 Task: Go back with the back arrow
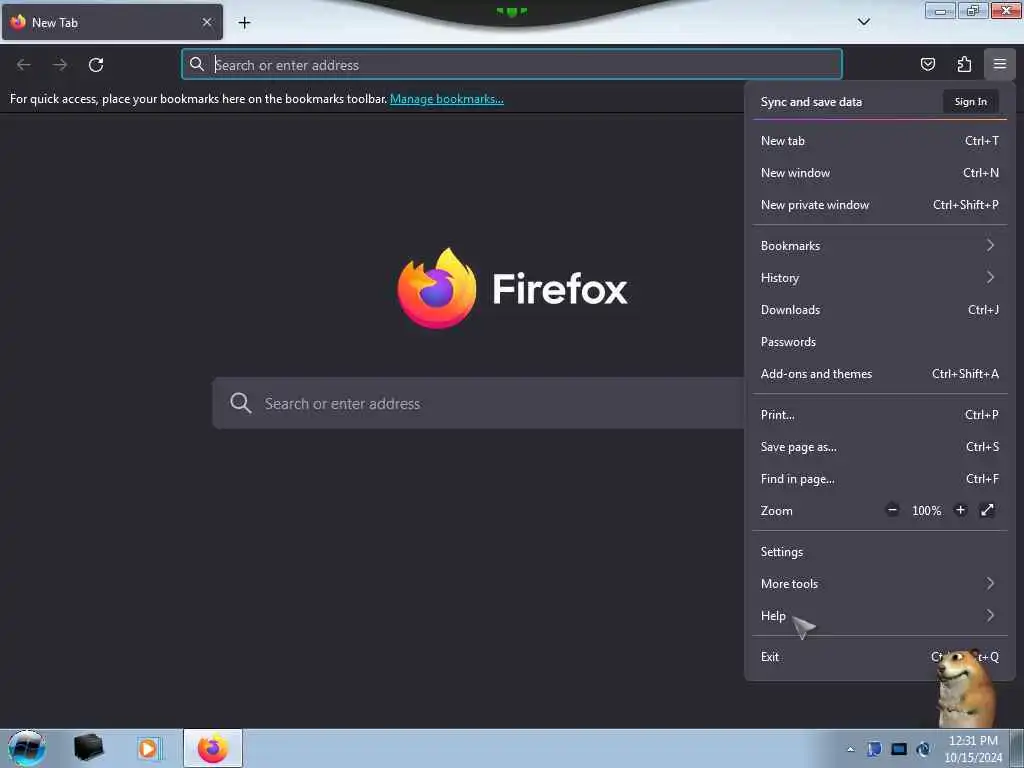click(24, 65)
